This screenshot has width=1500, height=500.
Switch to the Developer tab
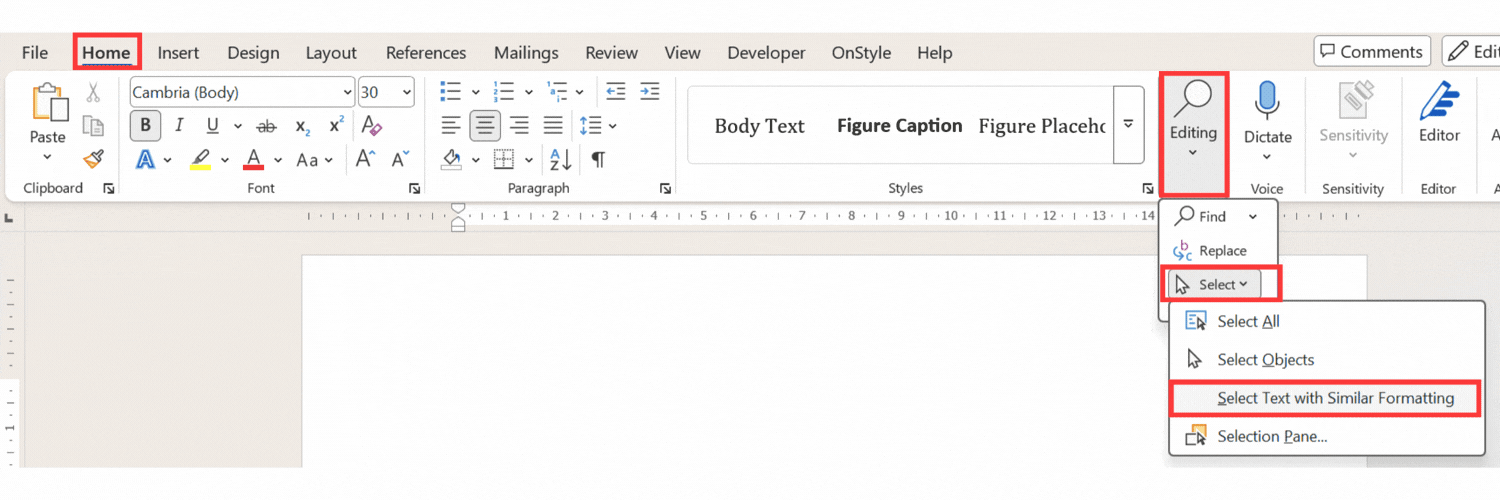[x=766, y=53]
